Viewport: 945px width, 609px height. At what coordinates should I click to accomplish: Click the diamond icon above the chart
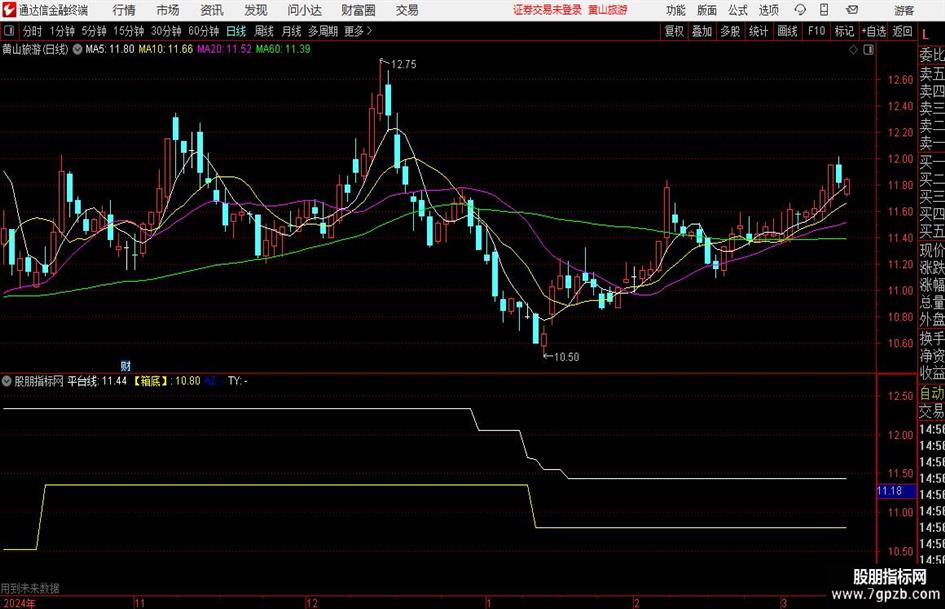(853, 50)
